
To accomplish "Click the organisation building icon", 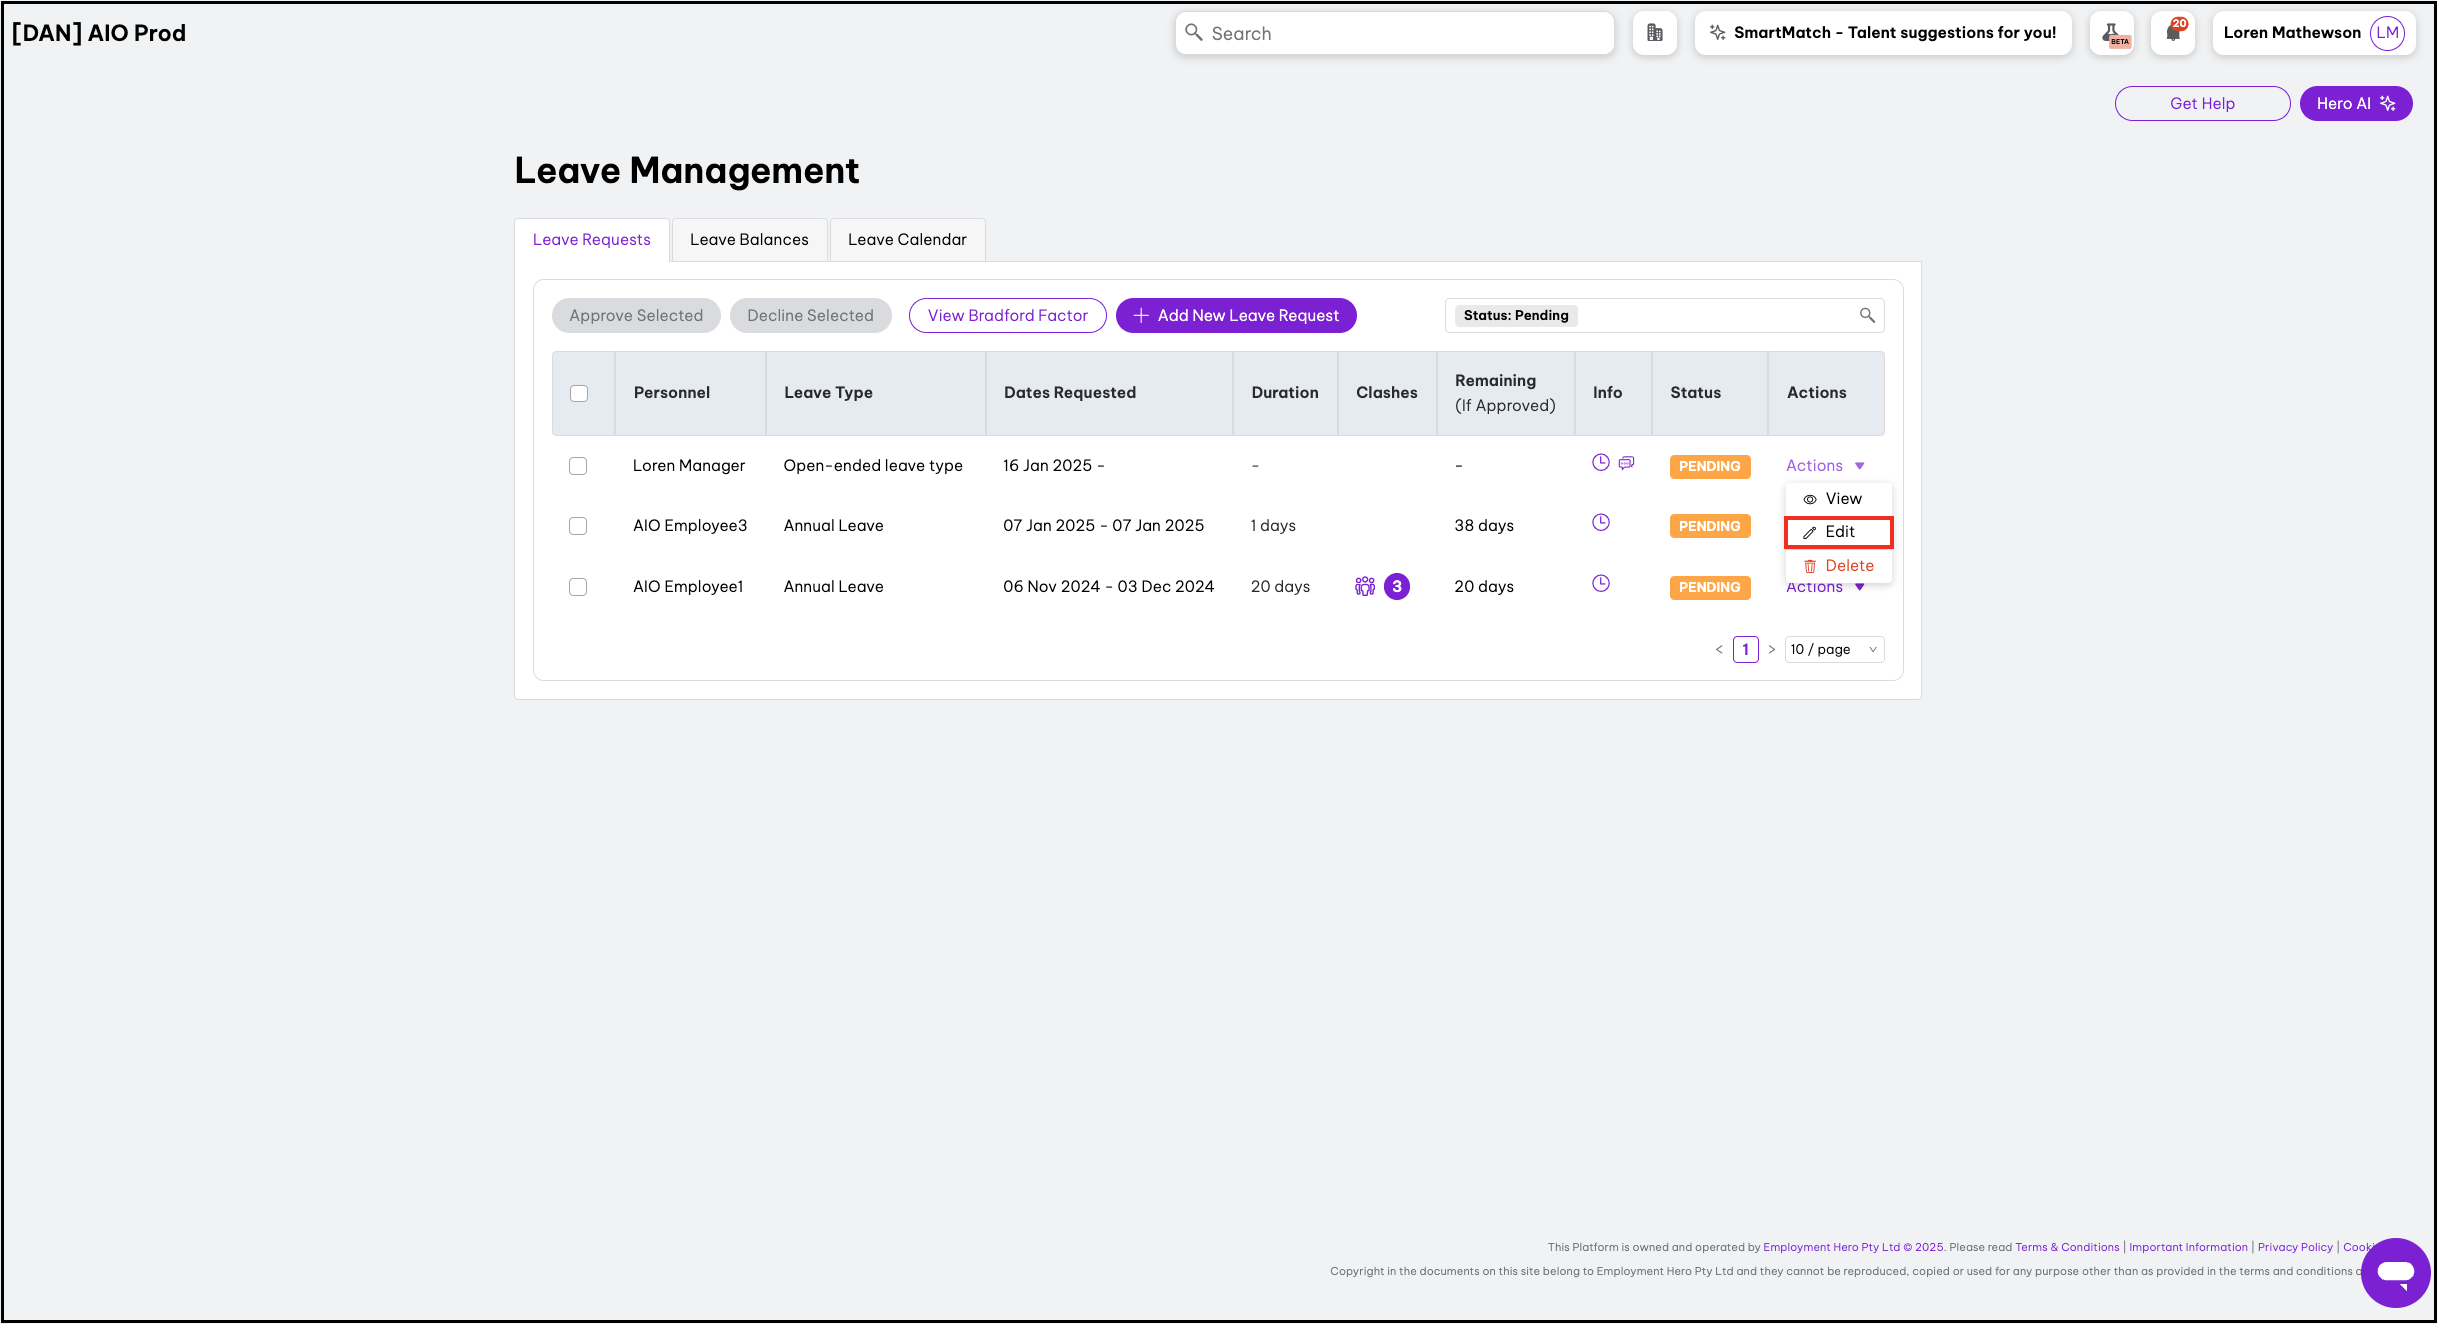I will tap(1655, 33).
